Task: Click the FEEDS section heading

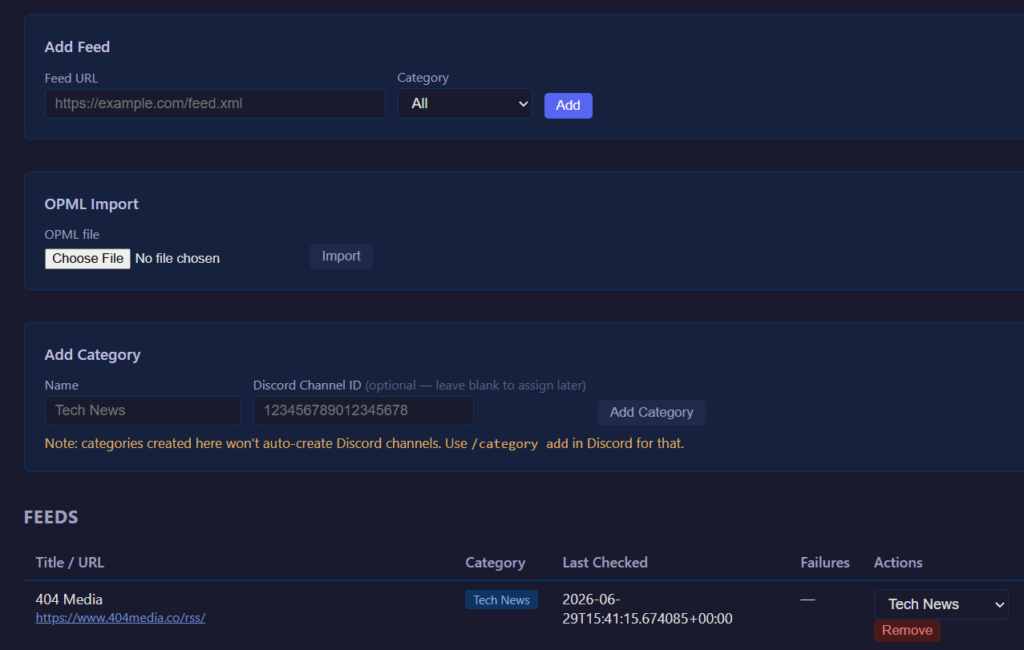Action: point(51,517)
